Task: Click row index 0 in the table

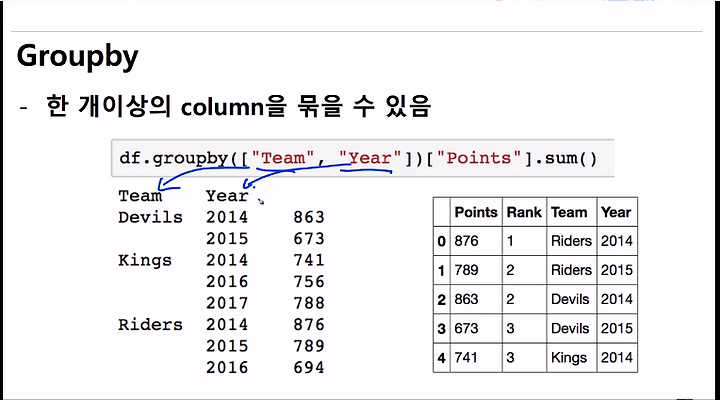Action: click(x=441, y=241)
